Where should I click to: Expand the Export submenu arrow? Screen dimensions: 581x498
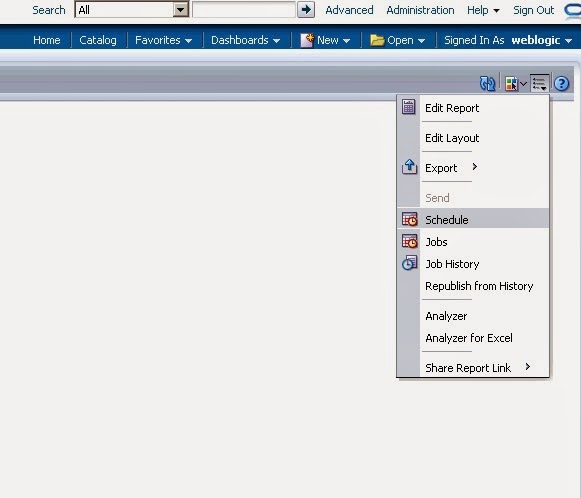[475, 167]
